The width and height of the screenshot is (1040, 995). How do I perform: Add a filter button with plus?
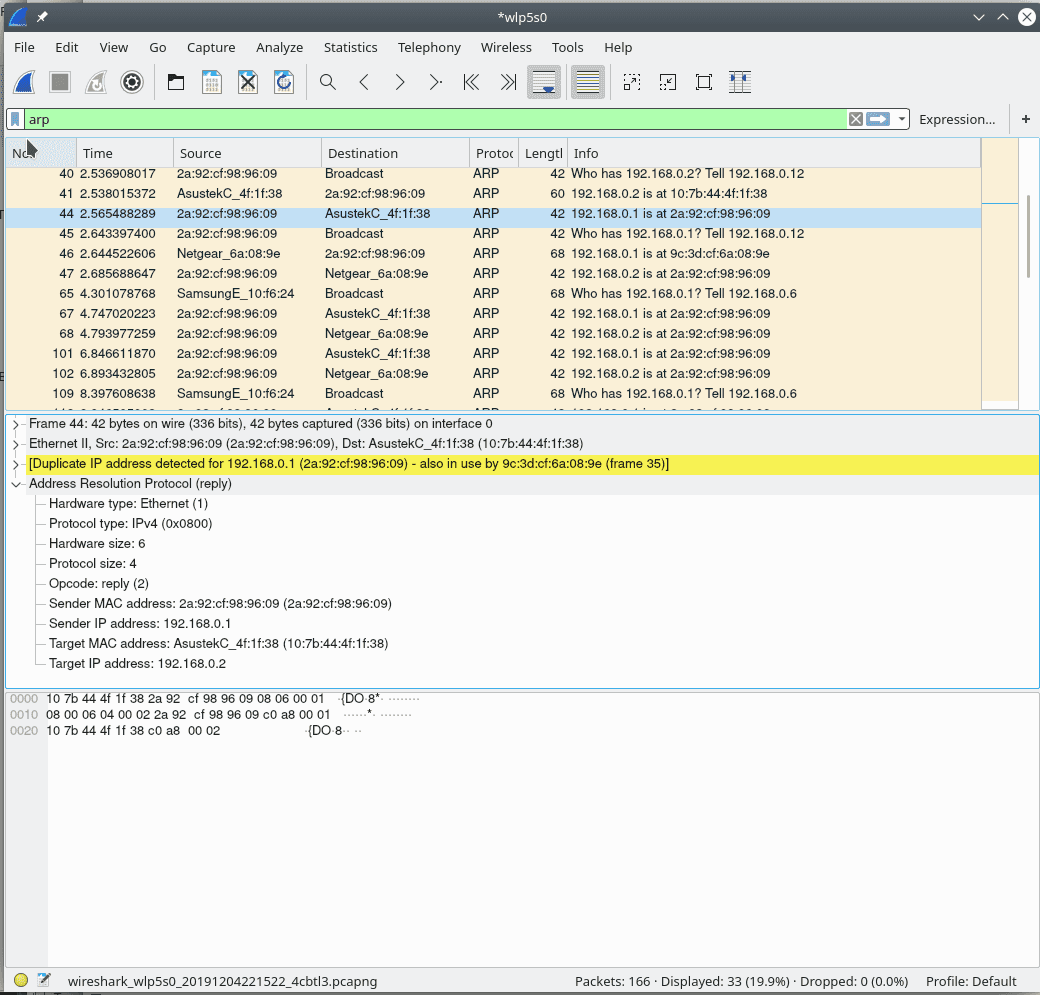tap(1026, 119)
